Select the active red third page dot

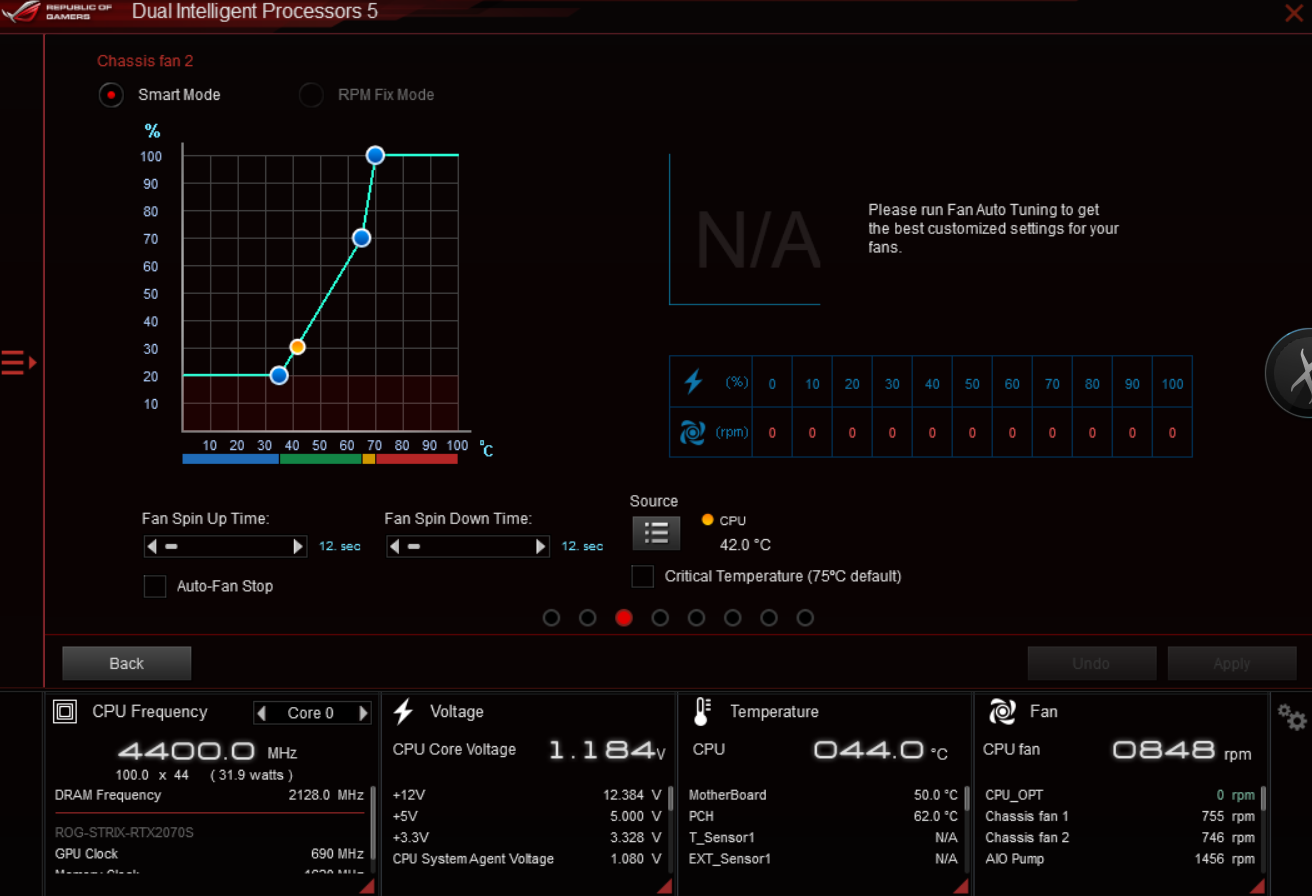[624, 618]
